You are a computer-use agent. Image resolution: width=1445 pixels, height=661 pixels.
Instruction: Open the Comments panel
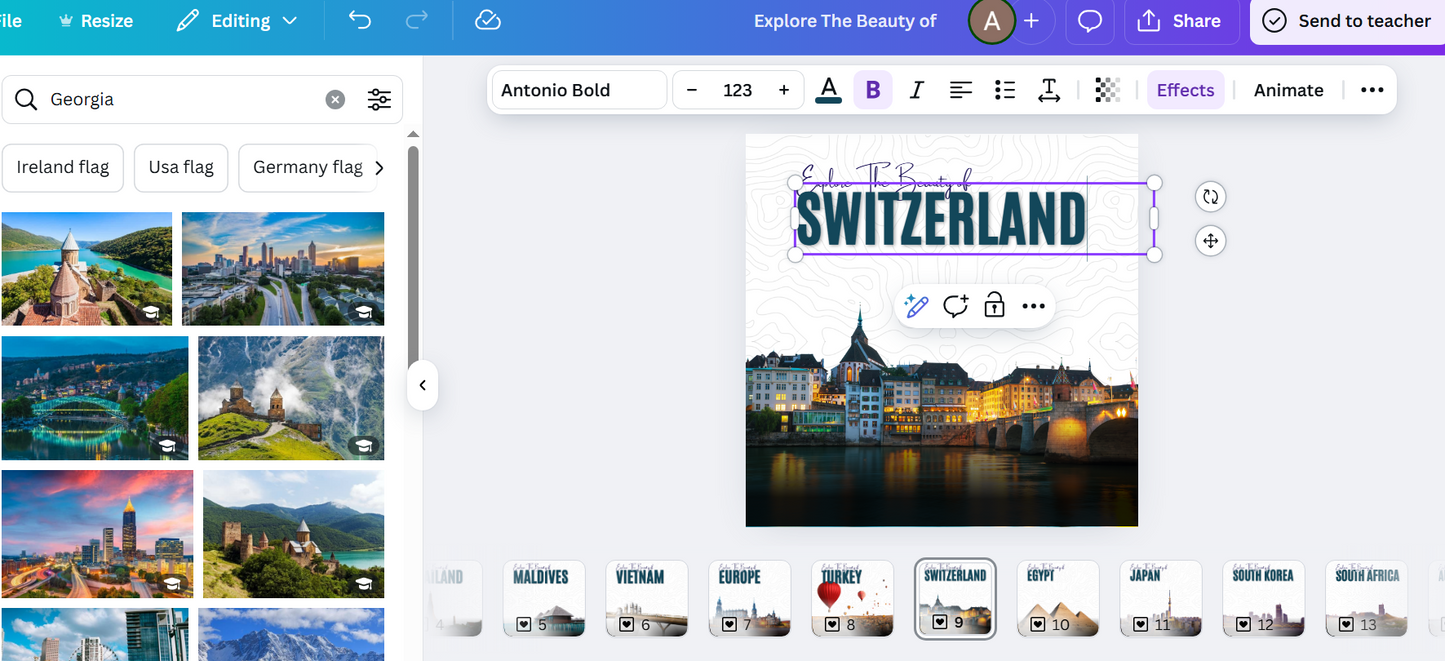point(1089,20)
